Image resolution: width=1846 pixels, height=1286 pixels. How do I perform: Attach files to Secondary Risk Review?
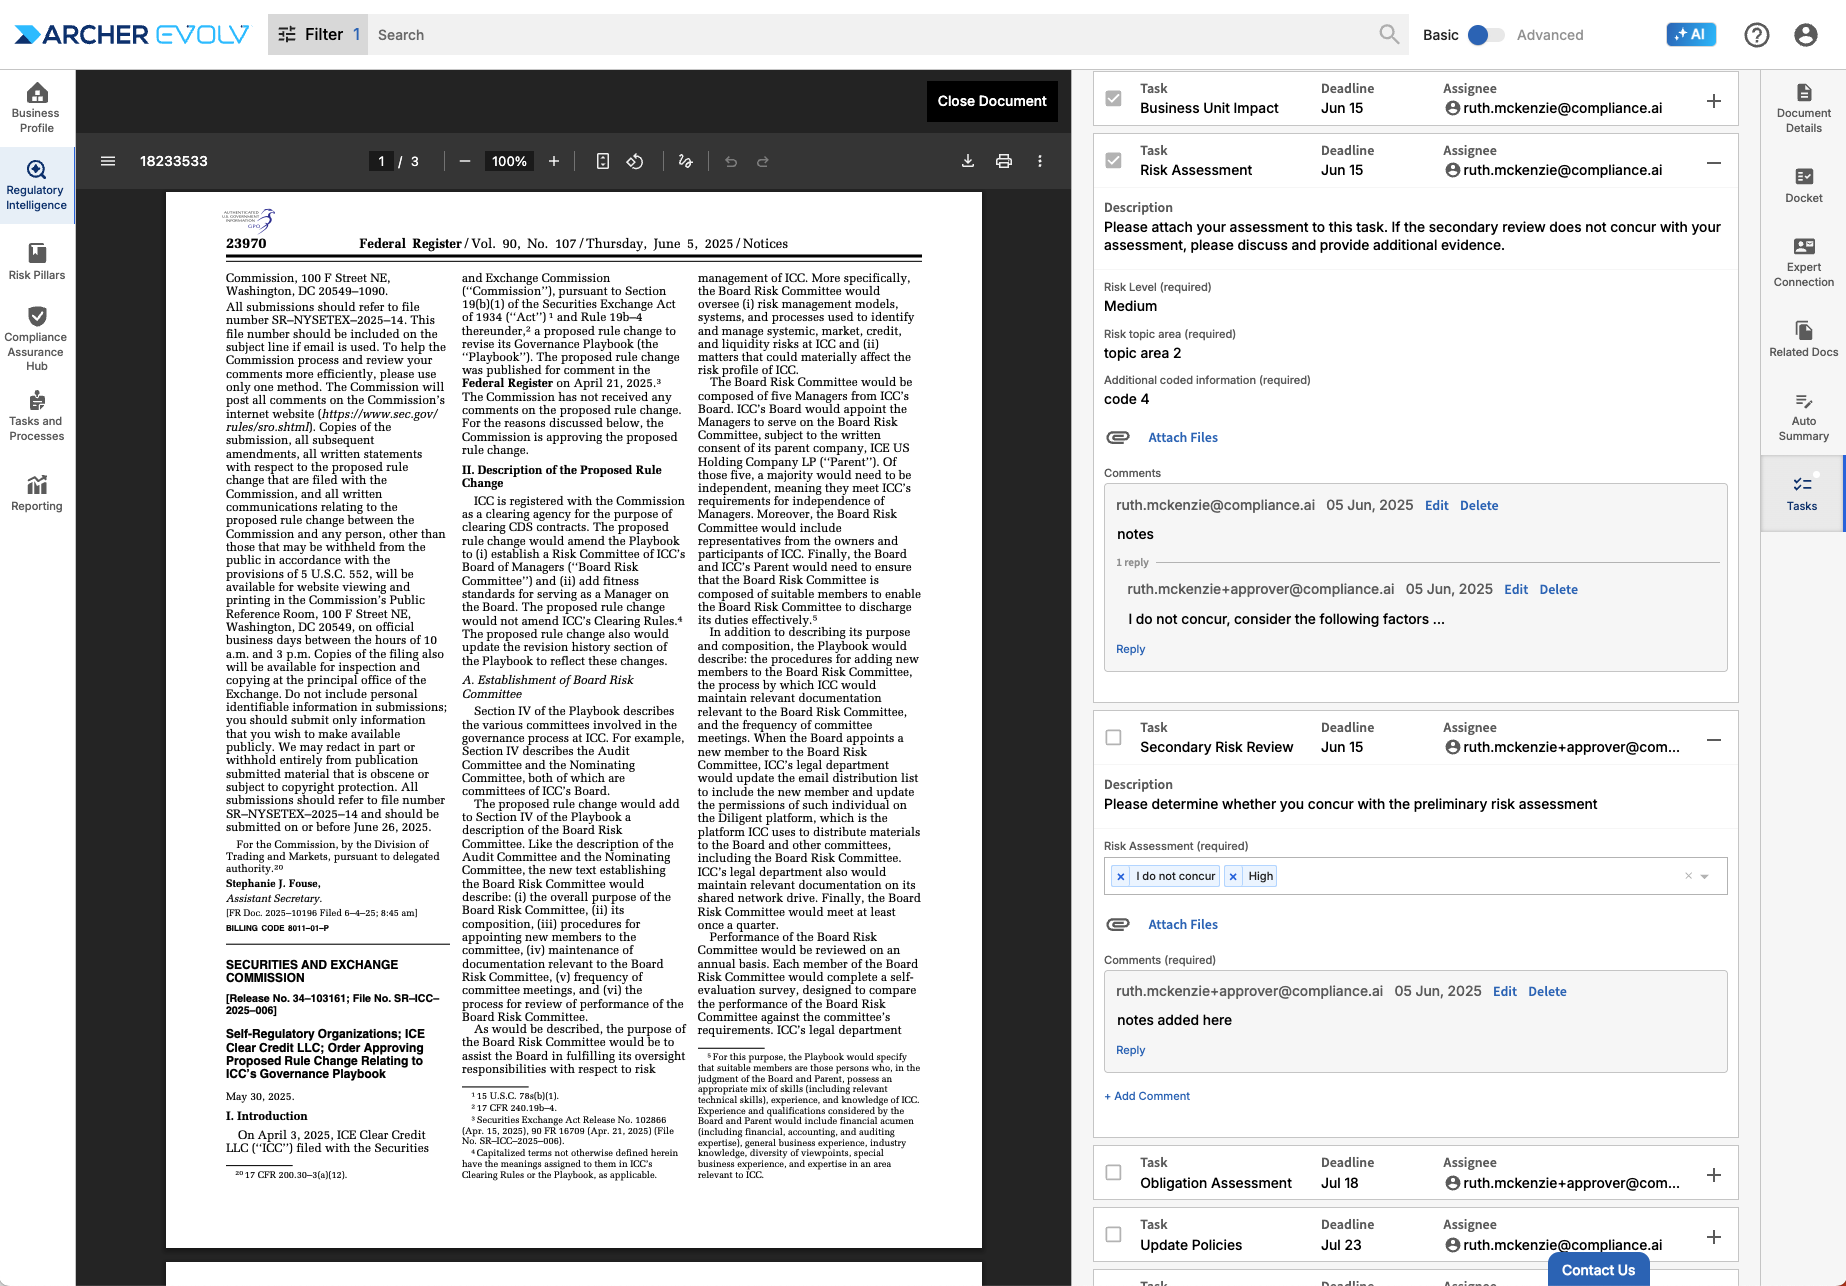pyautogui.click(x=1182, y=924)
